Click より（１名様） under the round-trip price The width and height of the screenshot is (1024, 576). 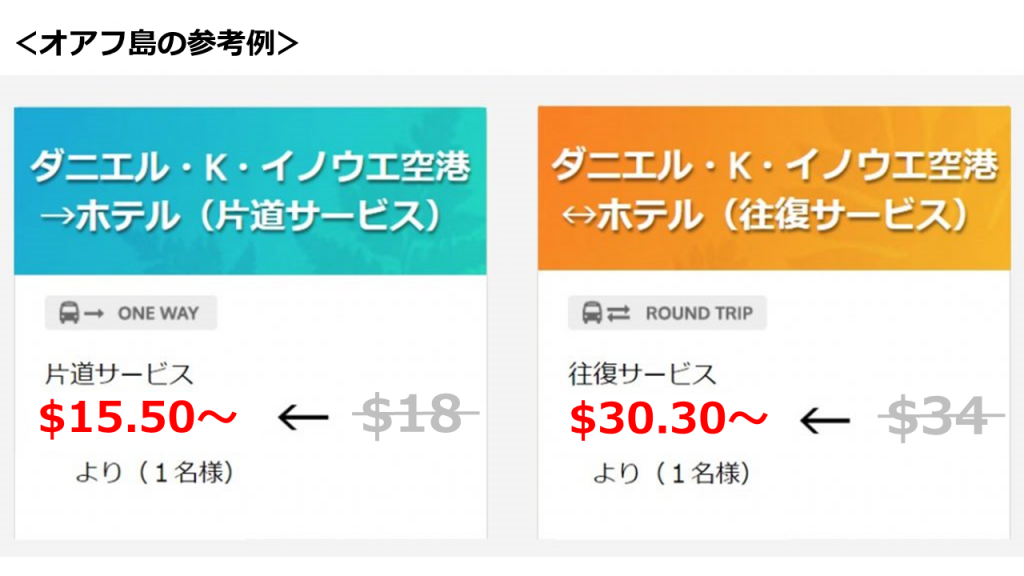pos(672,472)
